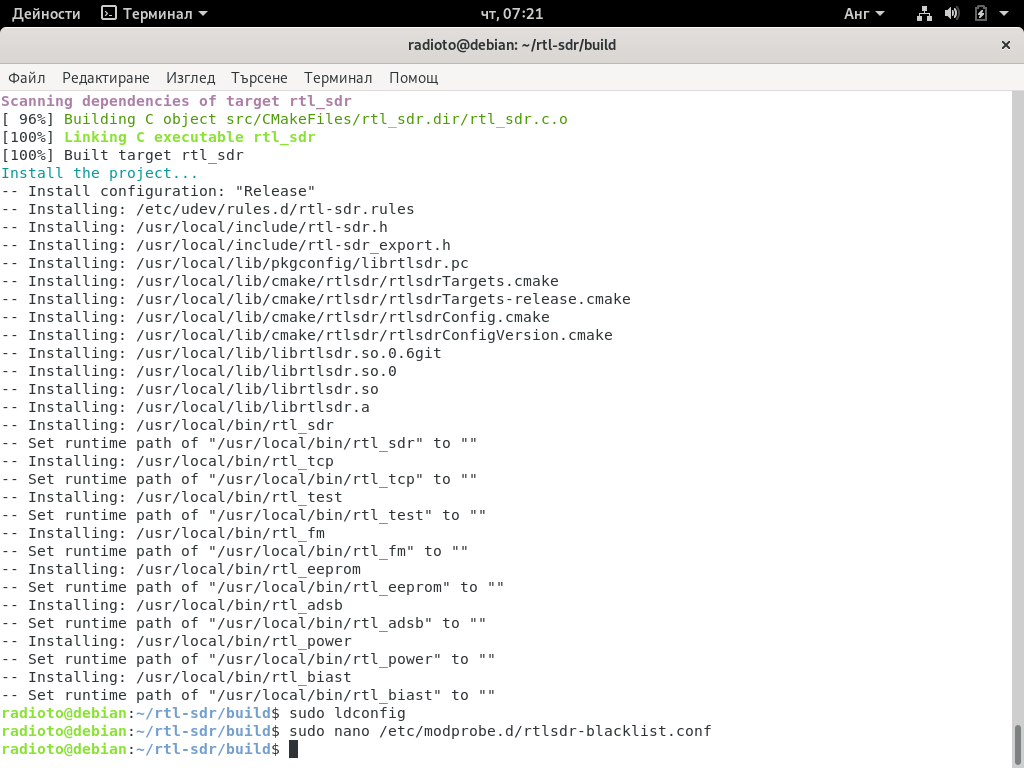The height and width of the screenshot is (768, 1024).
Task: Click the terminal vertical scrollbar thumb
Action: (x=1017, y=742)
